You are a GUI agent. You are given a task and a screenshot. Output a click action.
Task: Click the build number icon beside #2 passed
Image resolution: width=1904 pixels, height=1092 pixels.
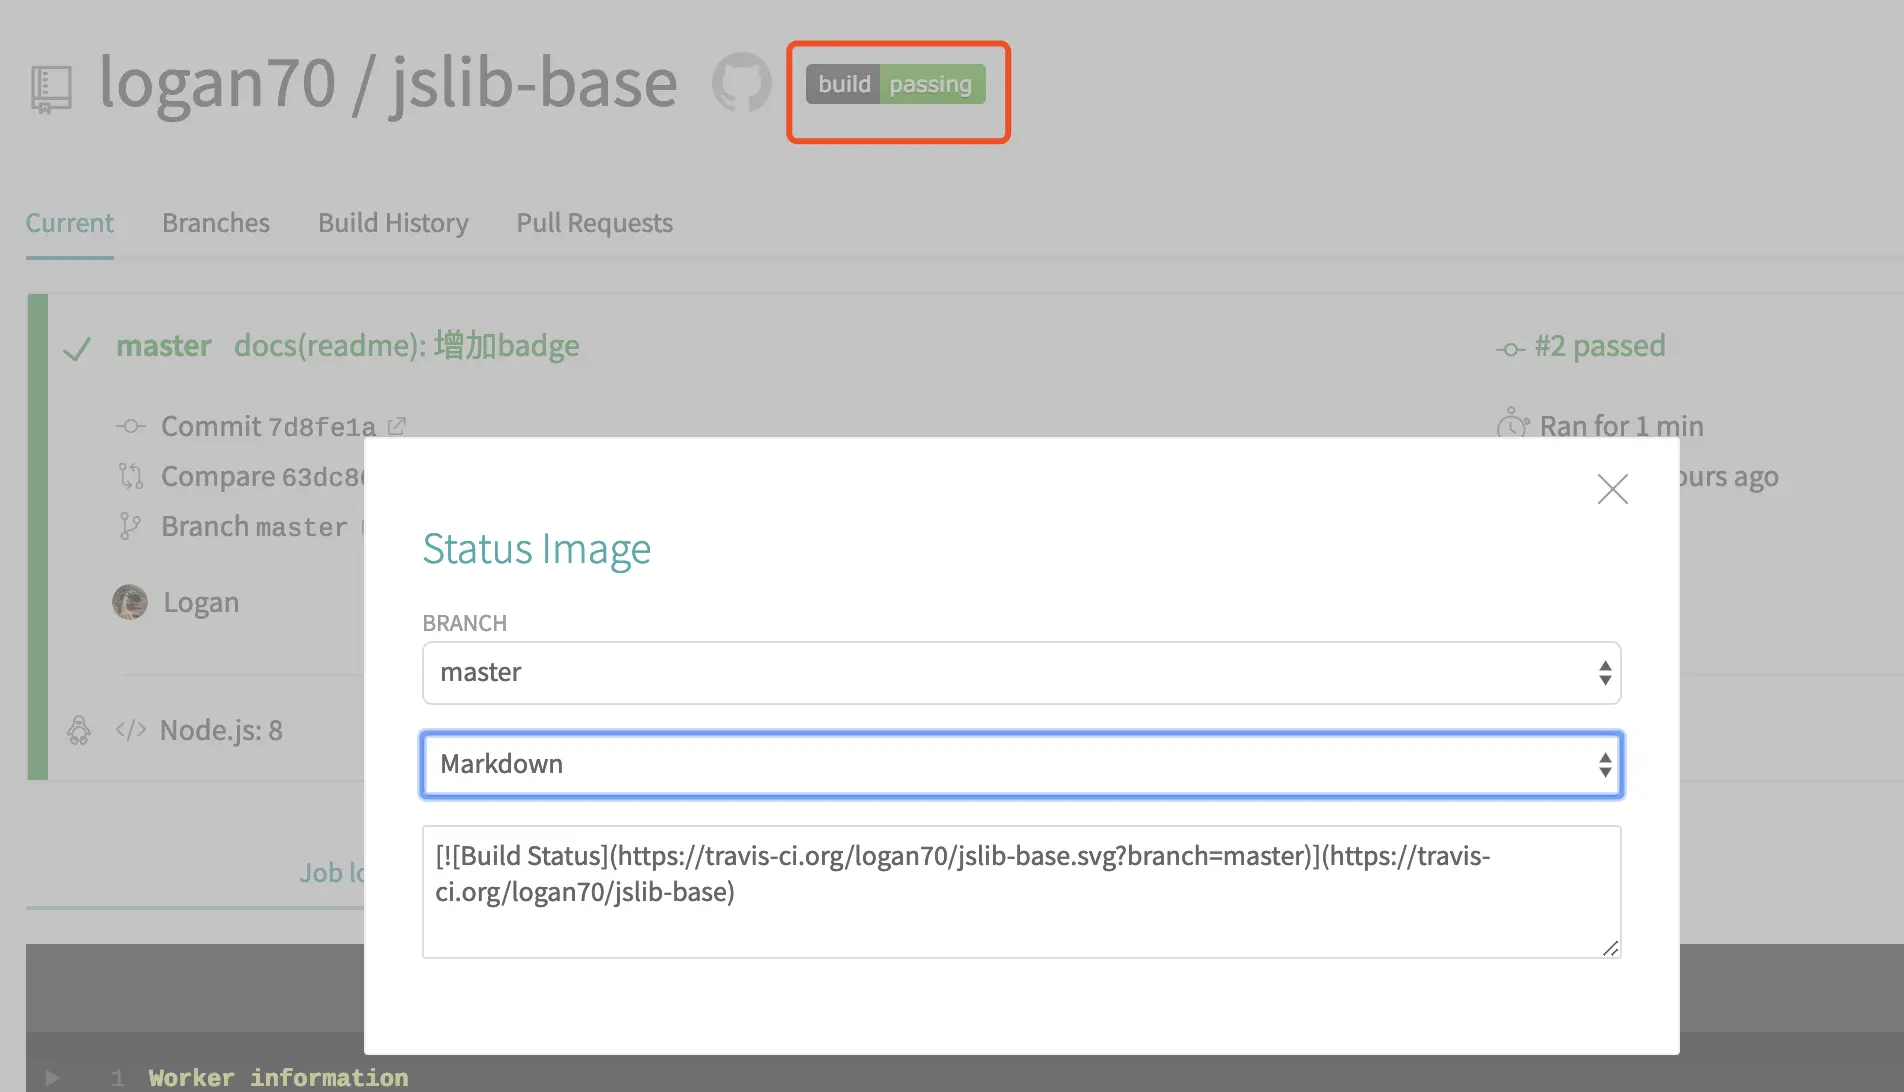click(x=1511, y=349)
